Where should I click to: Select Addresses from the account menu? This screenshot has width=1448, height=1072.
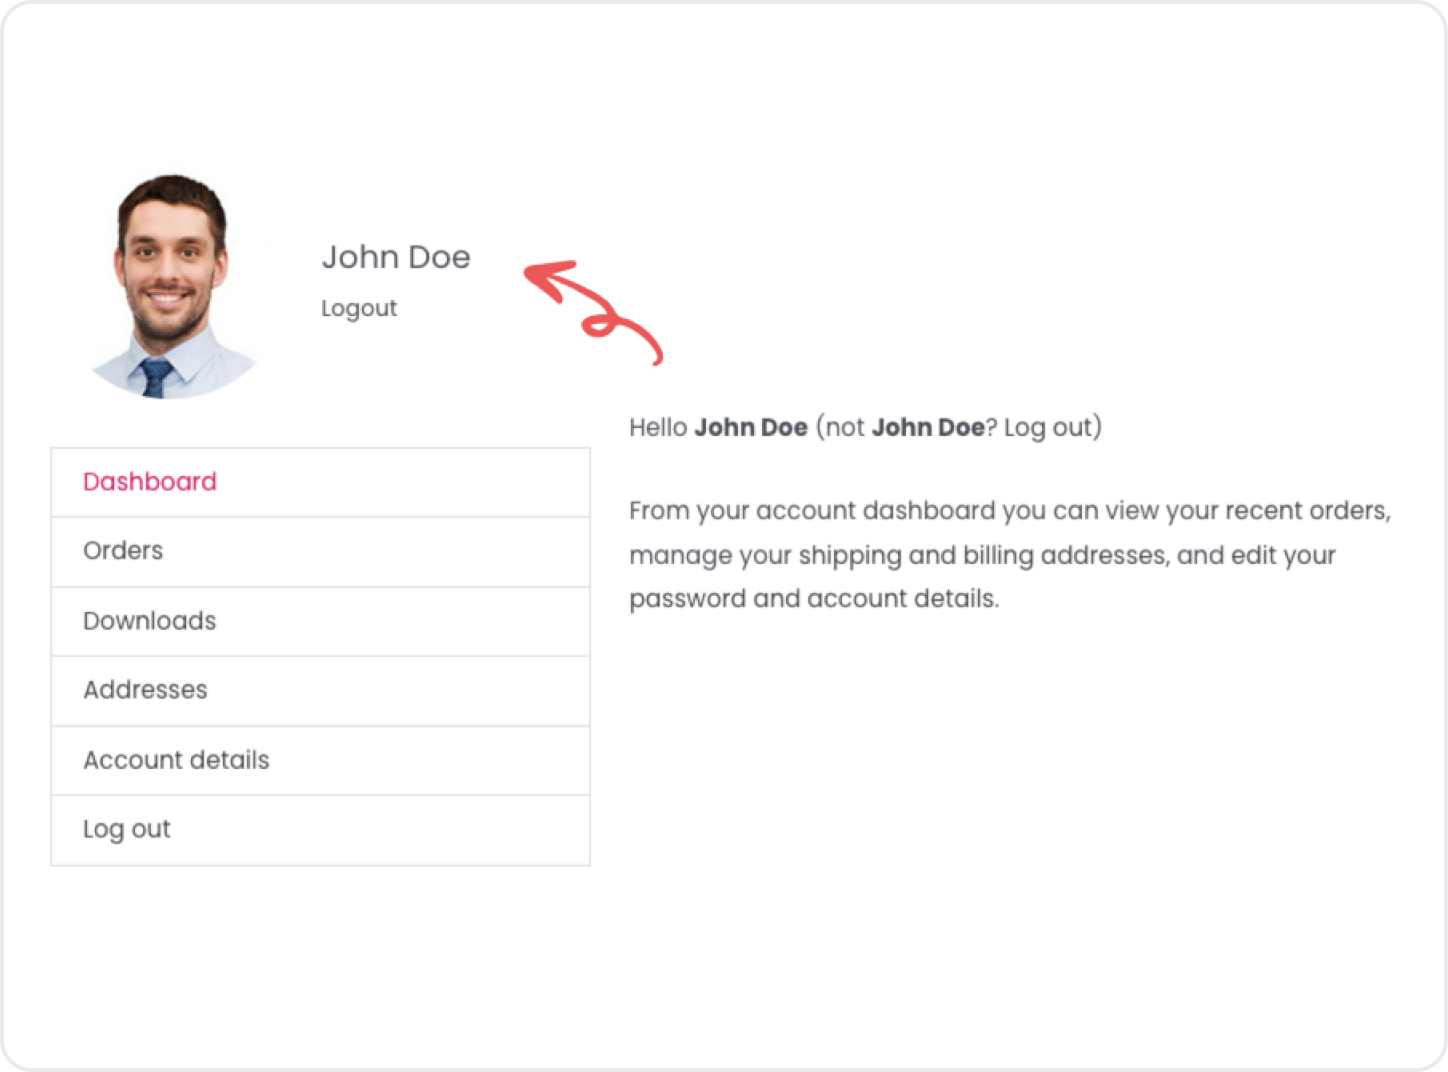(146, 690)
